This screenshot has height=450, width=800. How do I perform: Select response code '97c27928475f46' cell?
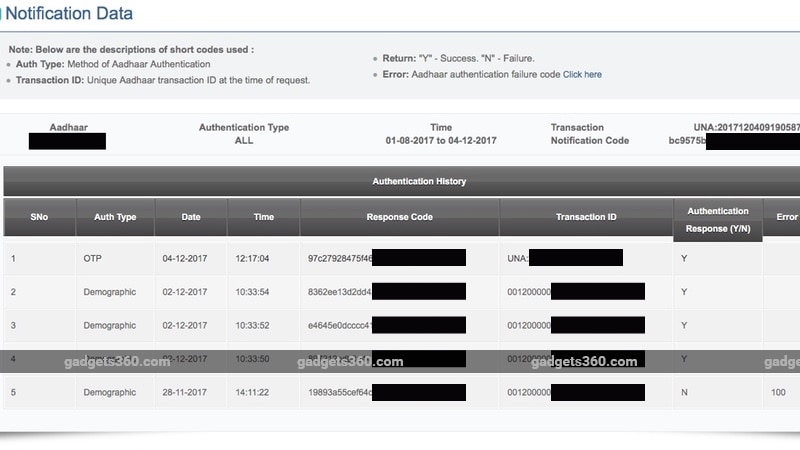[340, 259]
